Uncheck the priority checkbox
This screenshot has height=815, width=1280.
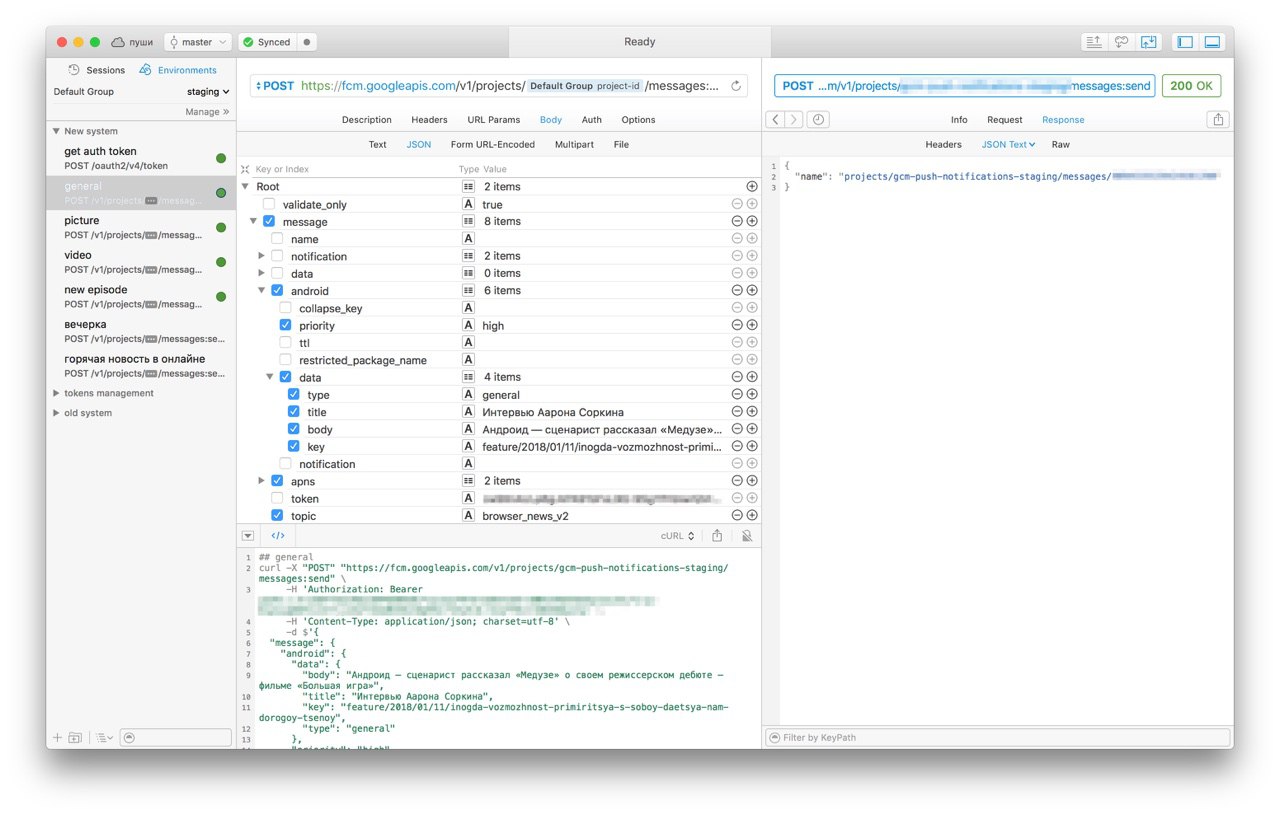[x=285, y=326]
